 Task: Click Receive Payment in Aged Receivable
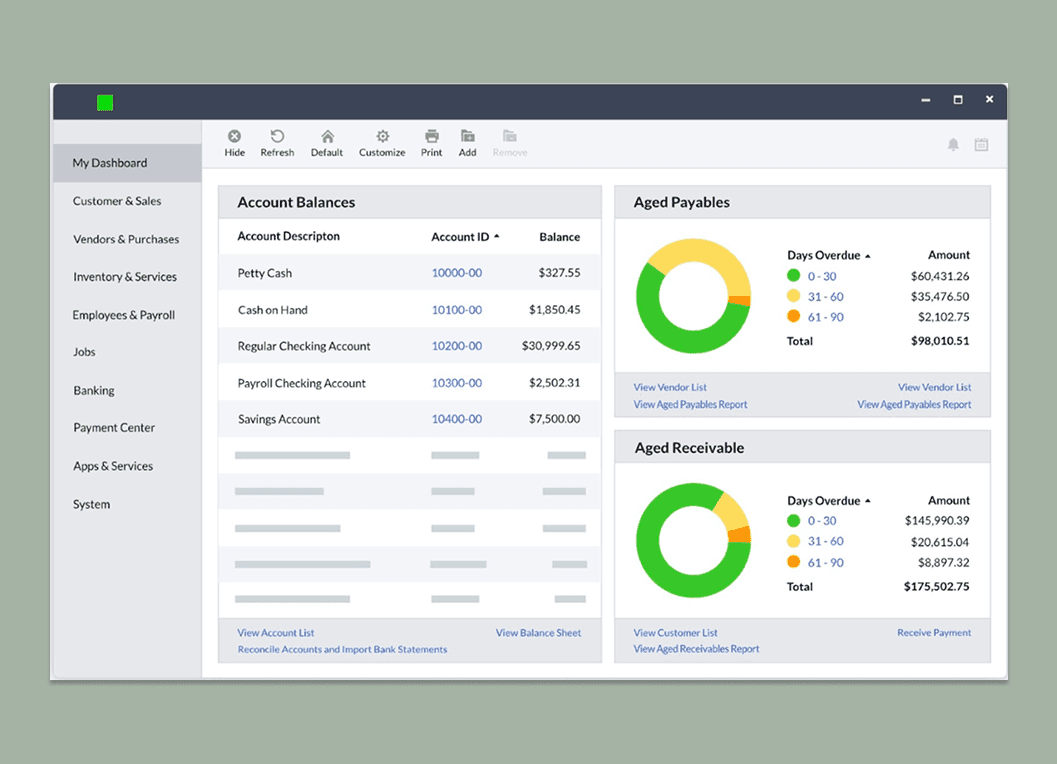point(934,632)
